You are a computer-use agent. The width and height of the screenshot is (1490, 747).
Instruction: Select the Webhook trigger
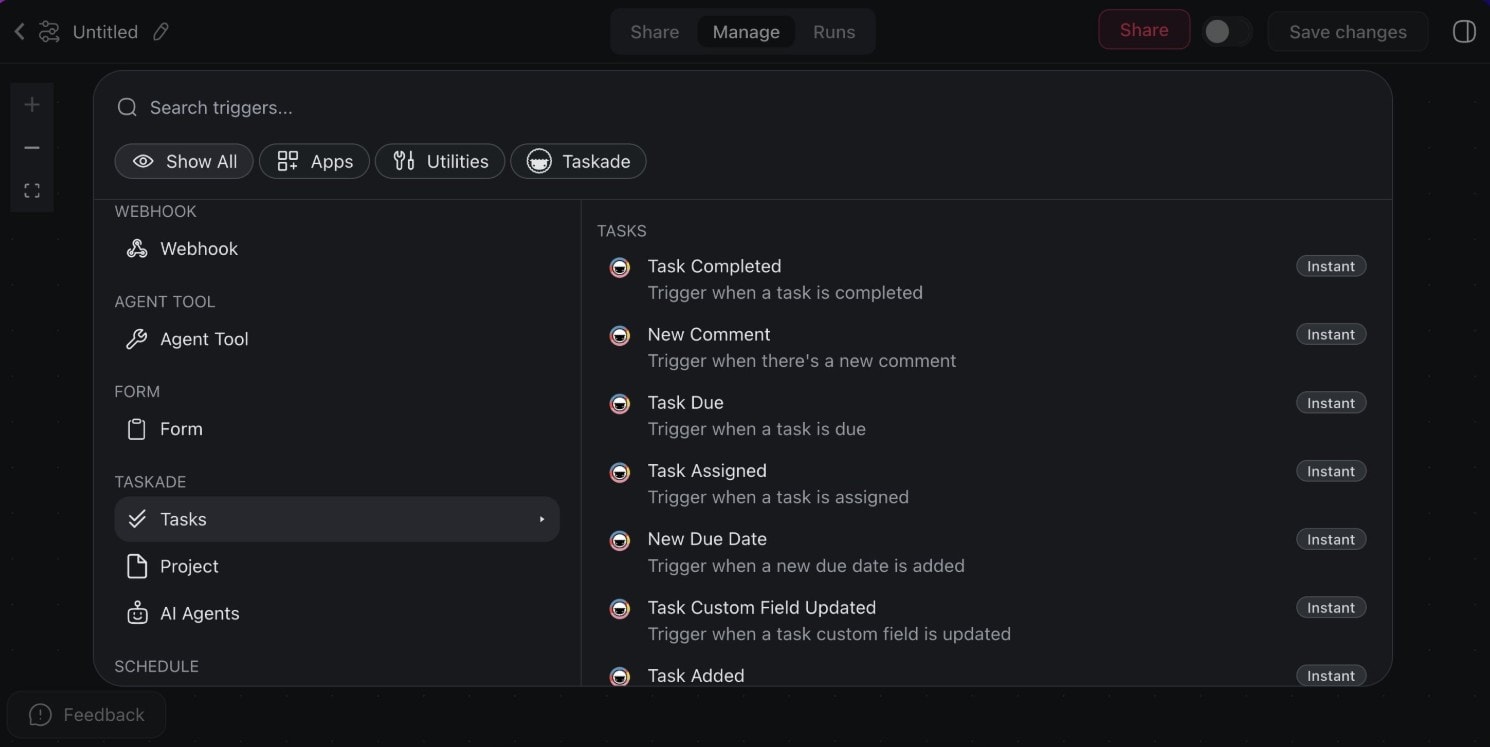[198, 249]
